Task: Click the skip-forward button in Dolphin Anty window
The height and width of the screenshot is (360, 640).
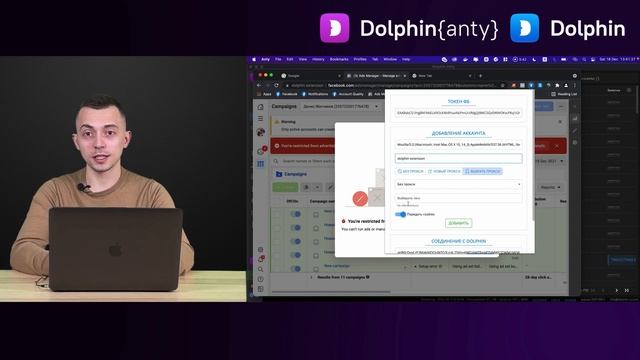Action: (x=627, y=290)
